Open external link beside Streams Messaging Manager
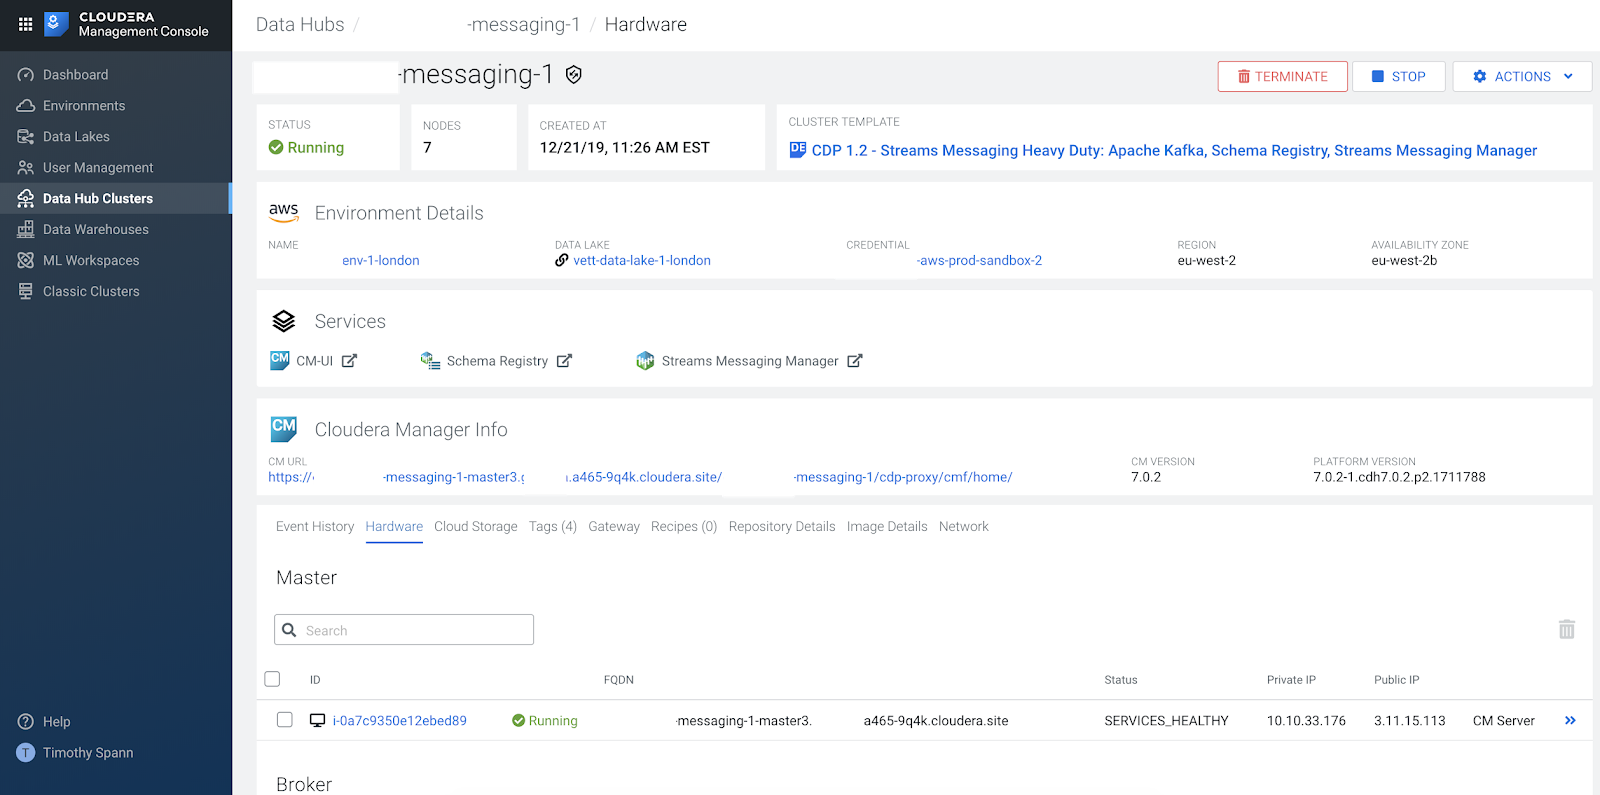This screenshot has width=1600, height=795. 855,361
